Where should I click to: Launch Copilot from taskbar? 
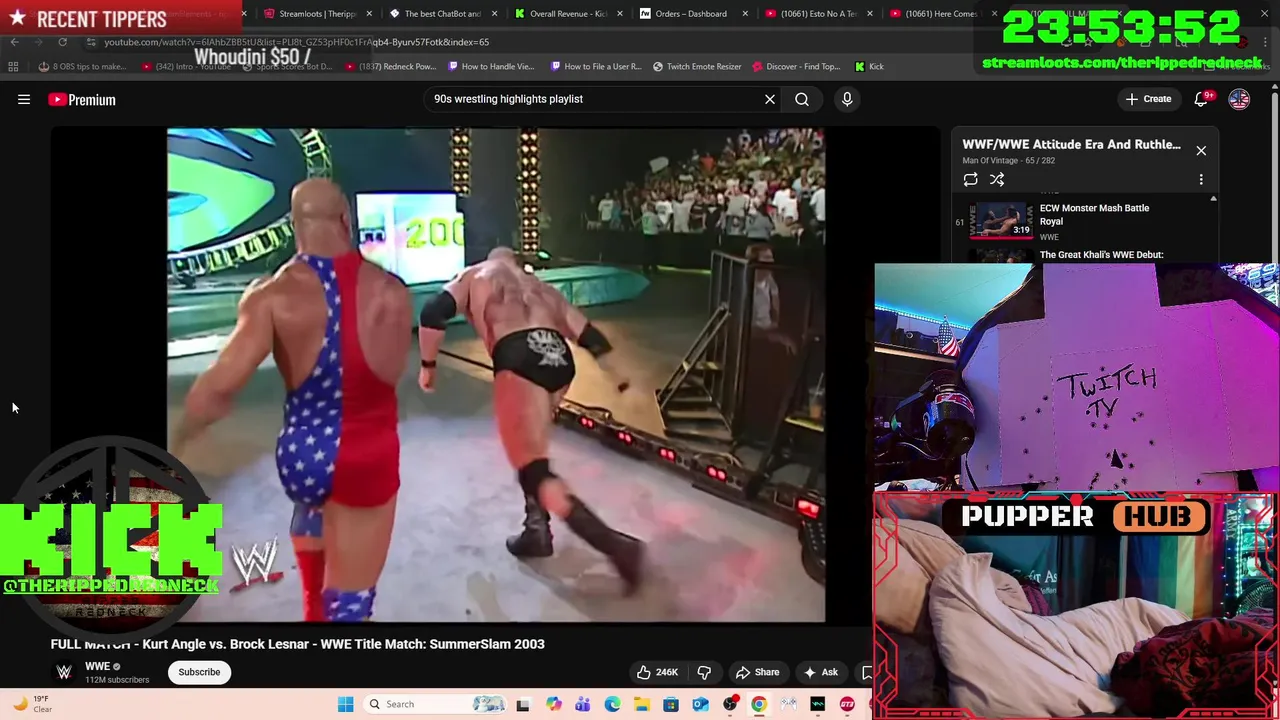click(553, 704)
